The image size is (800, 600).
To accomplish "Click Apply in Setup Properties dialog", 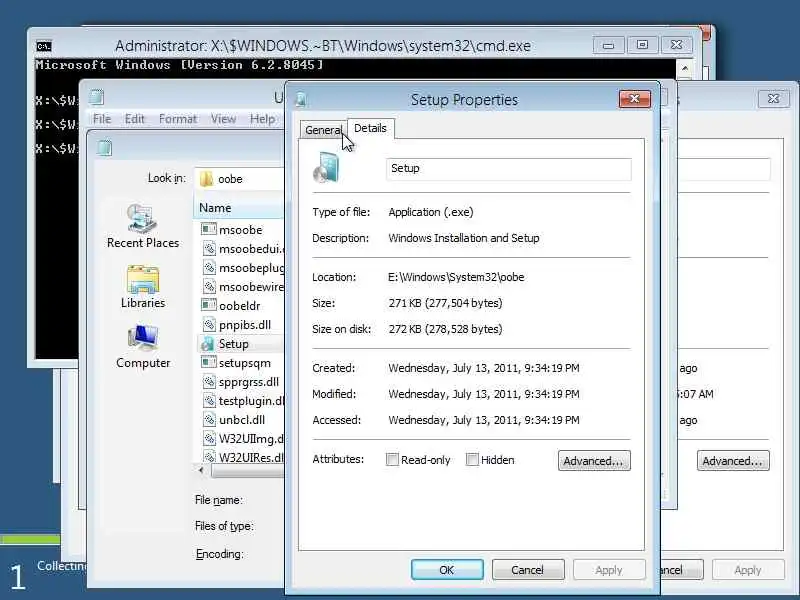I will [x=609, y=569].
